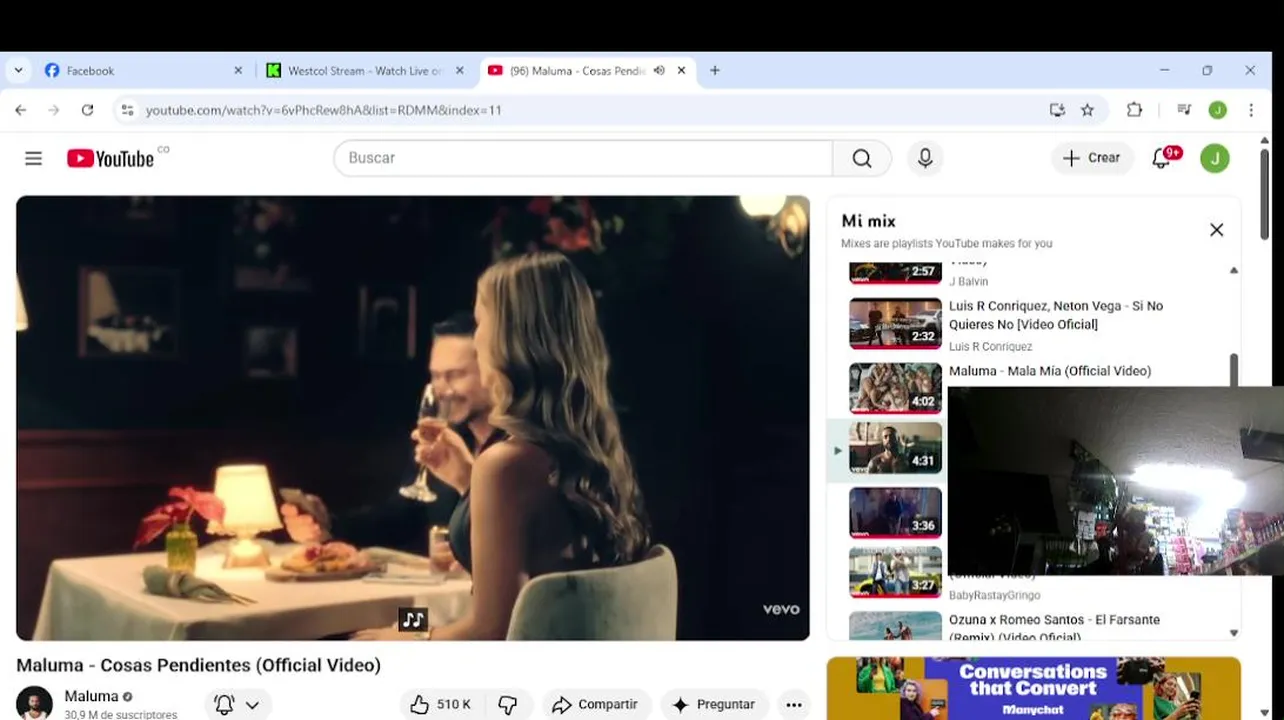The height and width of the screenshot is (720, 1284).
Task: Open the tab search dropdown arrow
Action: pos(18,71)
